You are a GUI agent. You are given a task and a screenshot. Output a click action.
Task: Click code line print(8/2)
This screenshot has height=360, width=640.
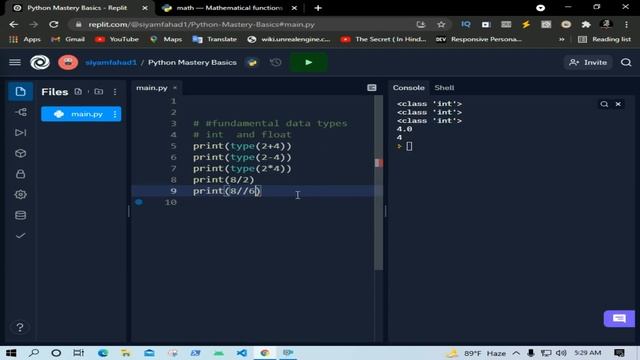click(224, 180)
